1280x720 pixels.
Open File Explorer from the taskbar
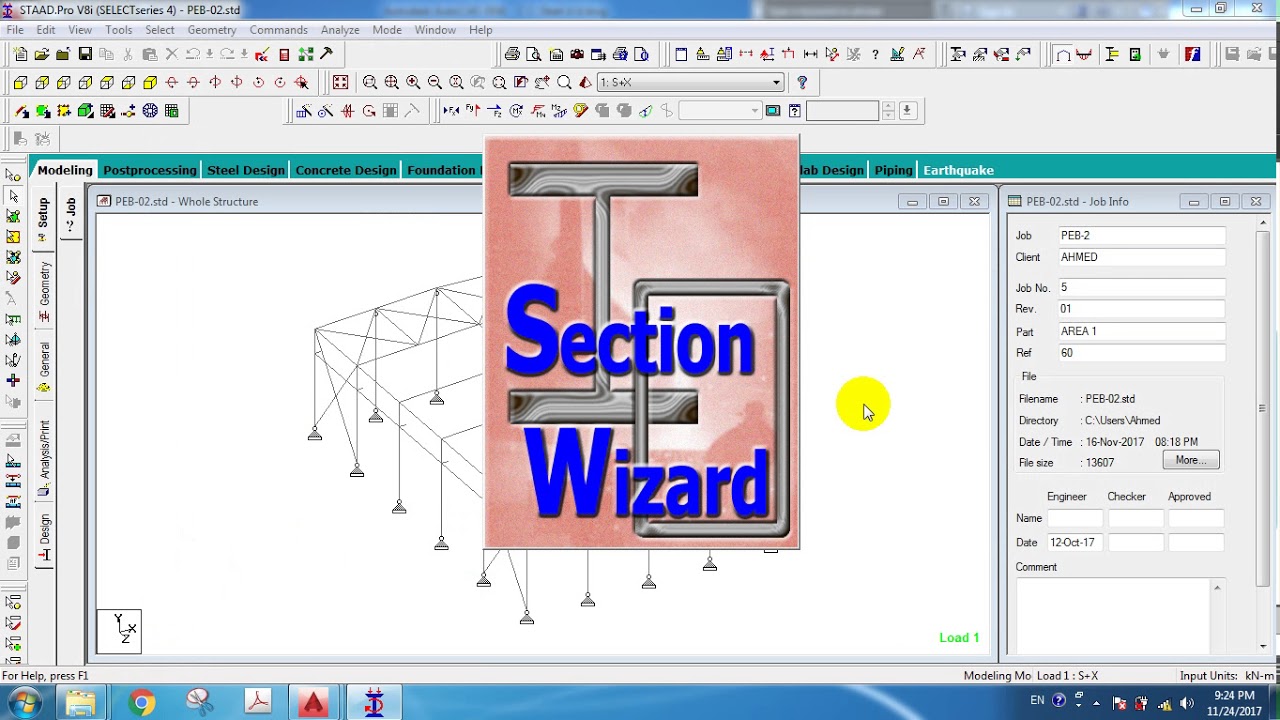81,703
